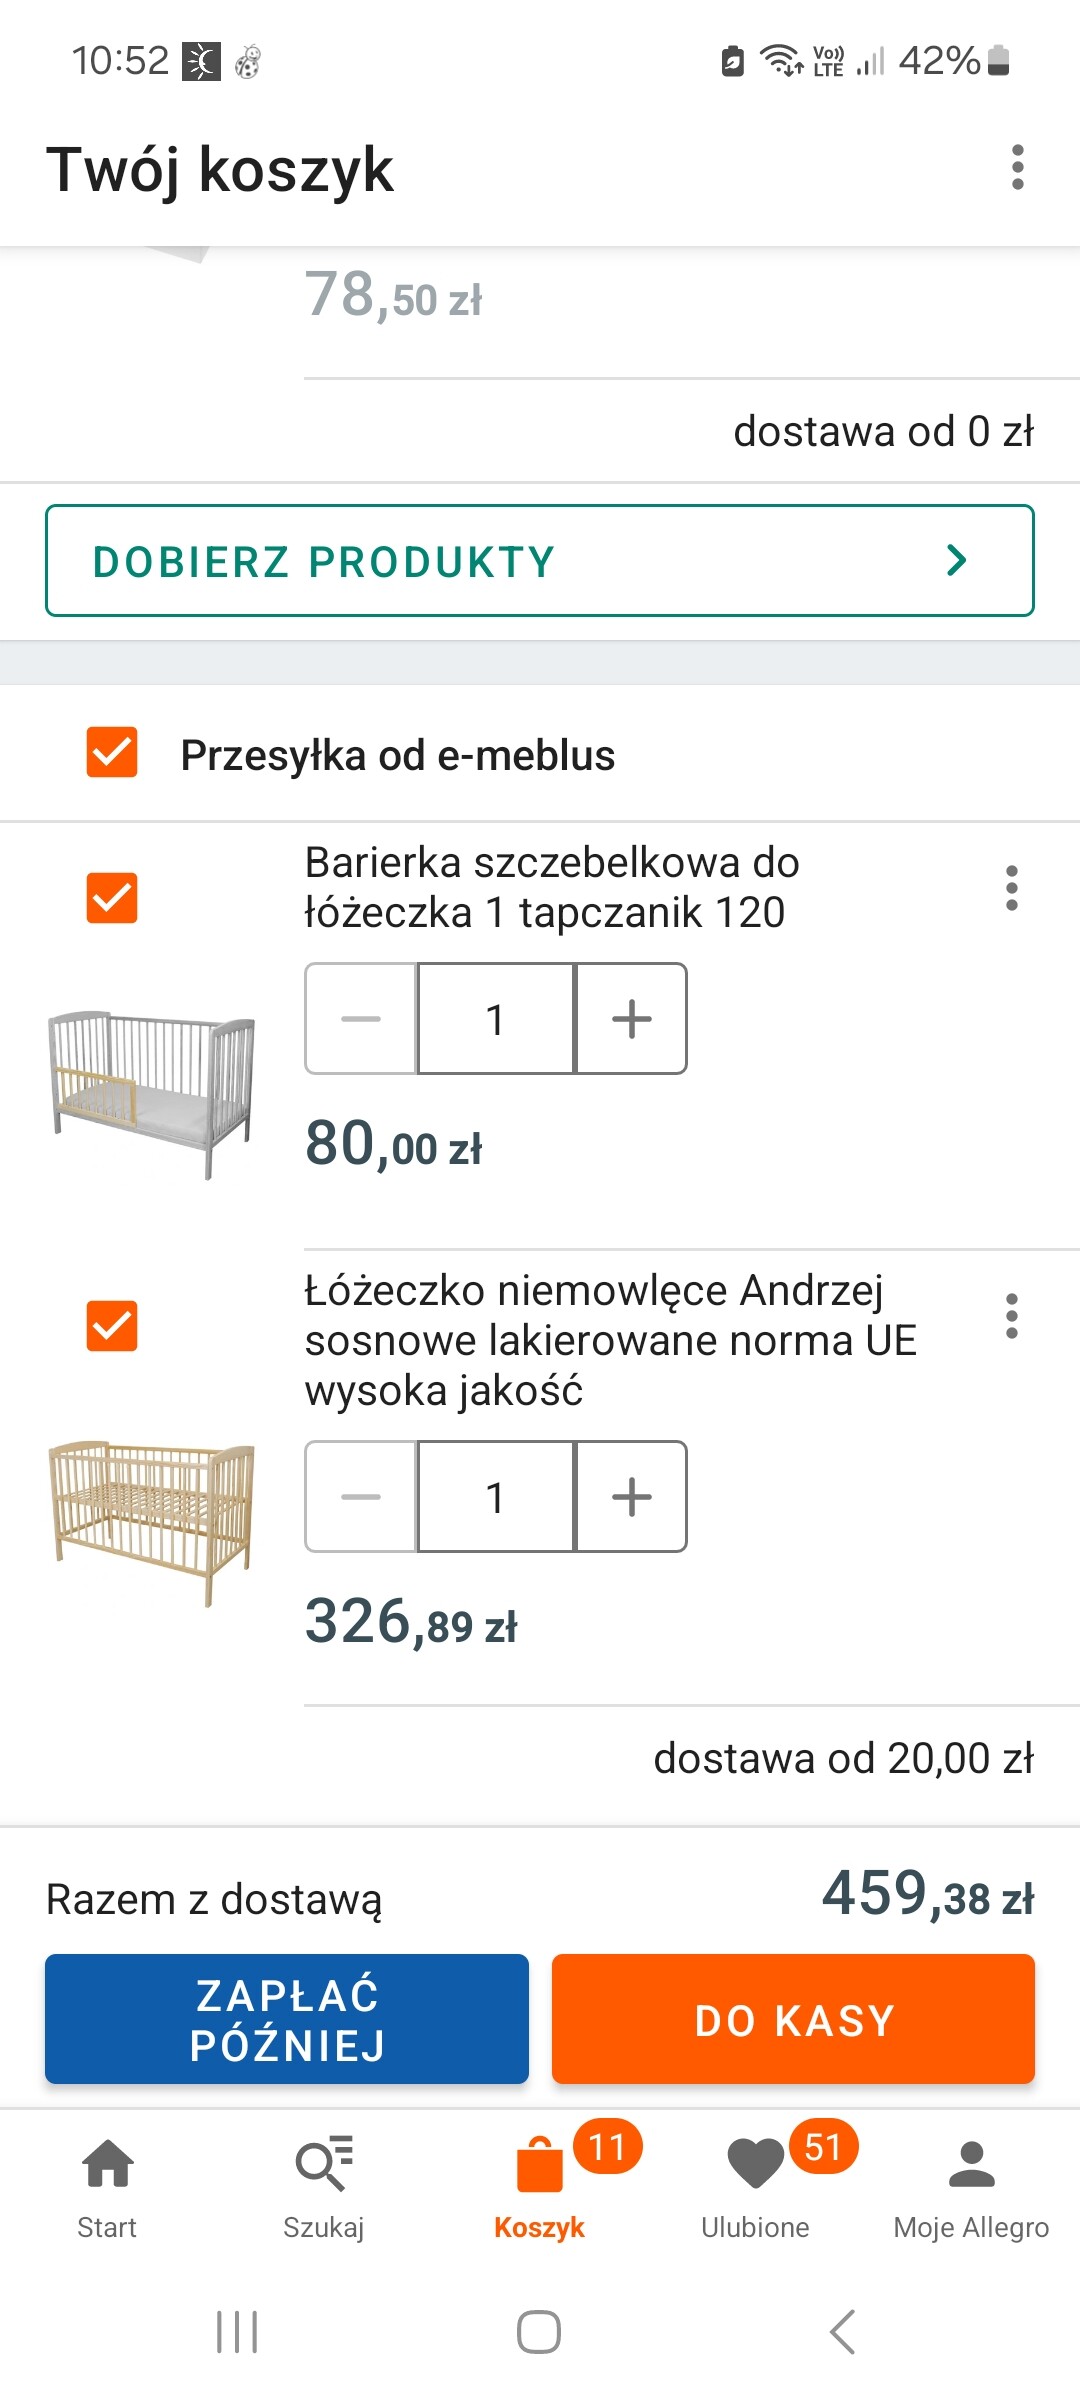Screen dimensions: 1080x2400
Task: Decrease quantity of Barierka szczebelkowa
Action: click(x=361, y=1019)
